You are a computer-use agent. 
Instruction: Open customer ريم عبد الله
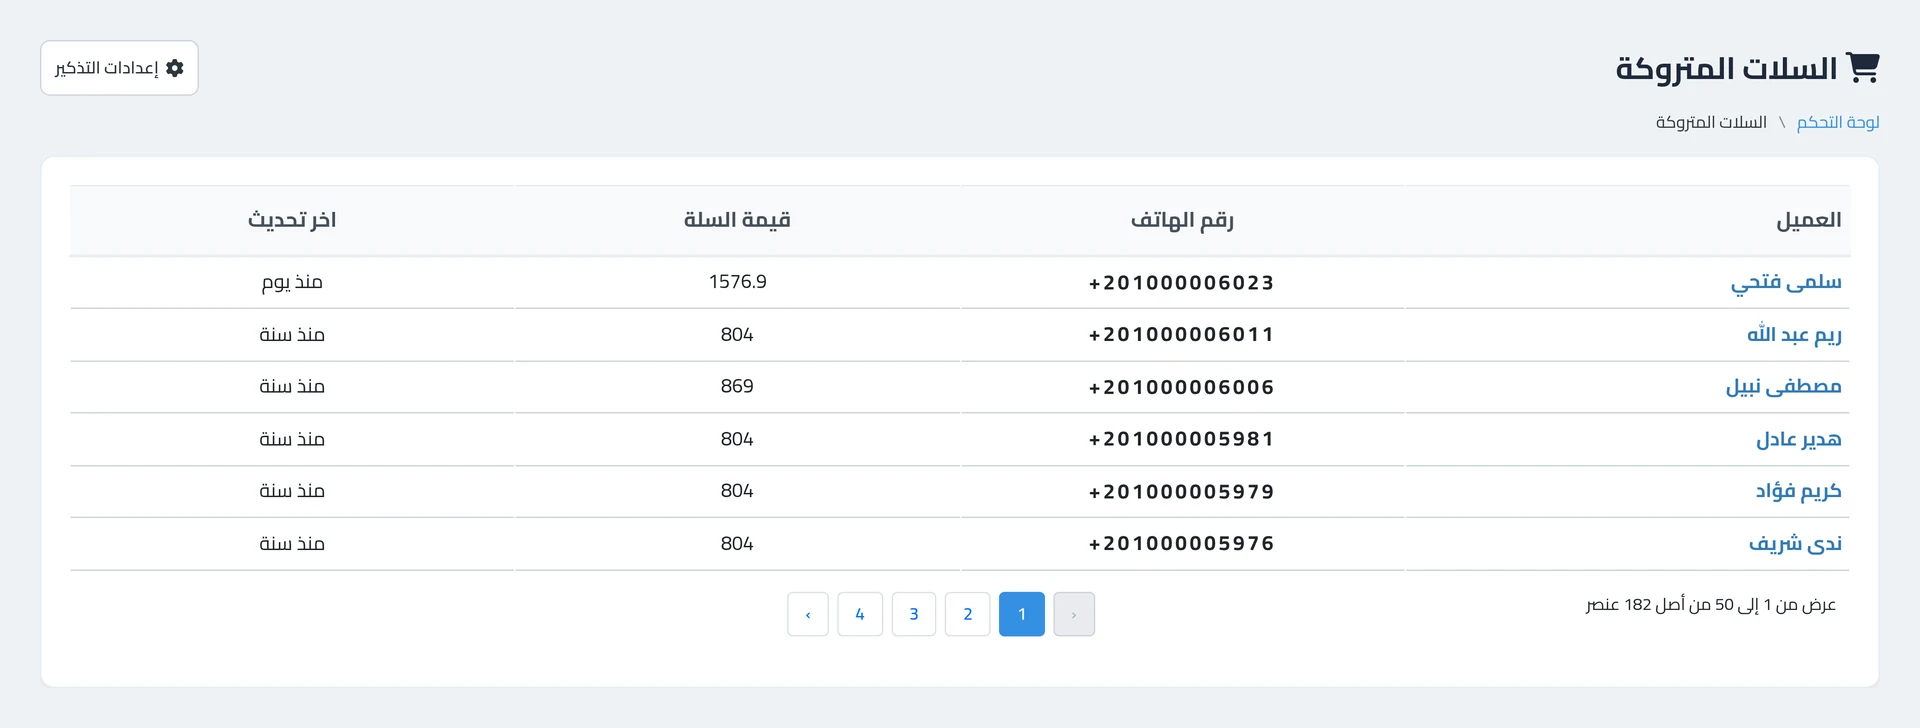click(1794, 334)
